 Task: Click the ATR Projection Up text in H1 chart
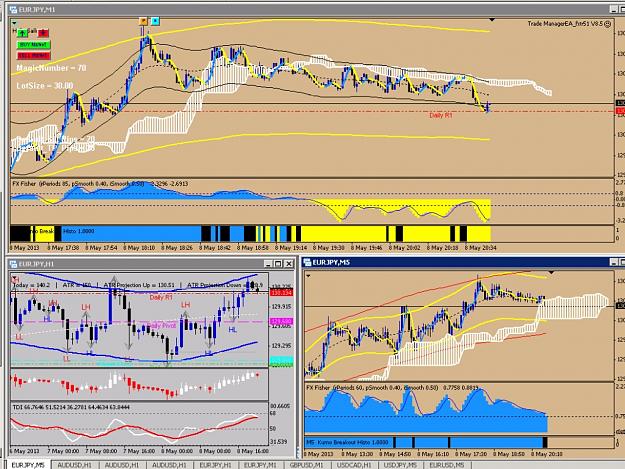pos(139,285)
